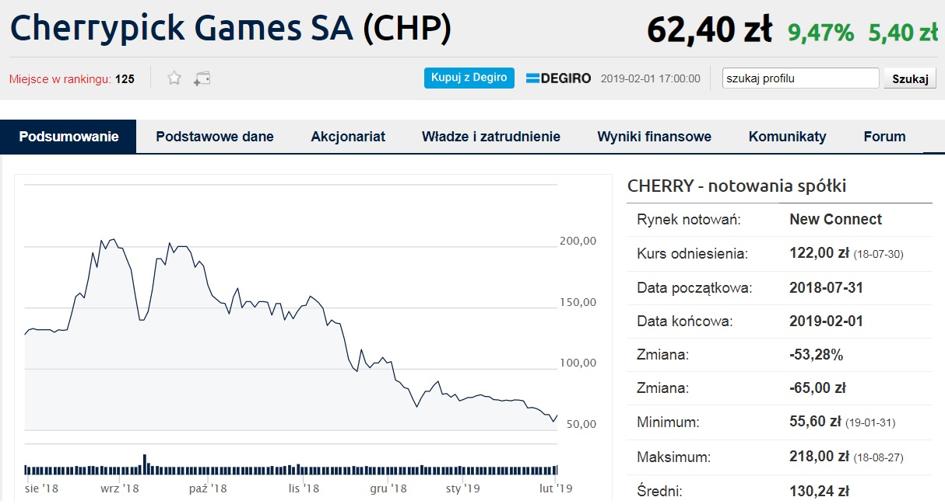This screenshot has width=945, height=504.
Task: Switch to the Forum tab
Action: (x=884, y=137)
